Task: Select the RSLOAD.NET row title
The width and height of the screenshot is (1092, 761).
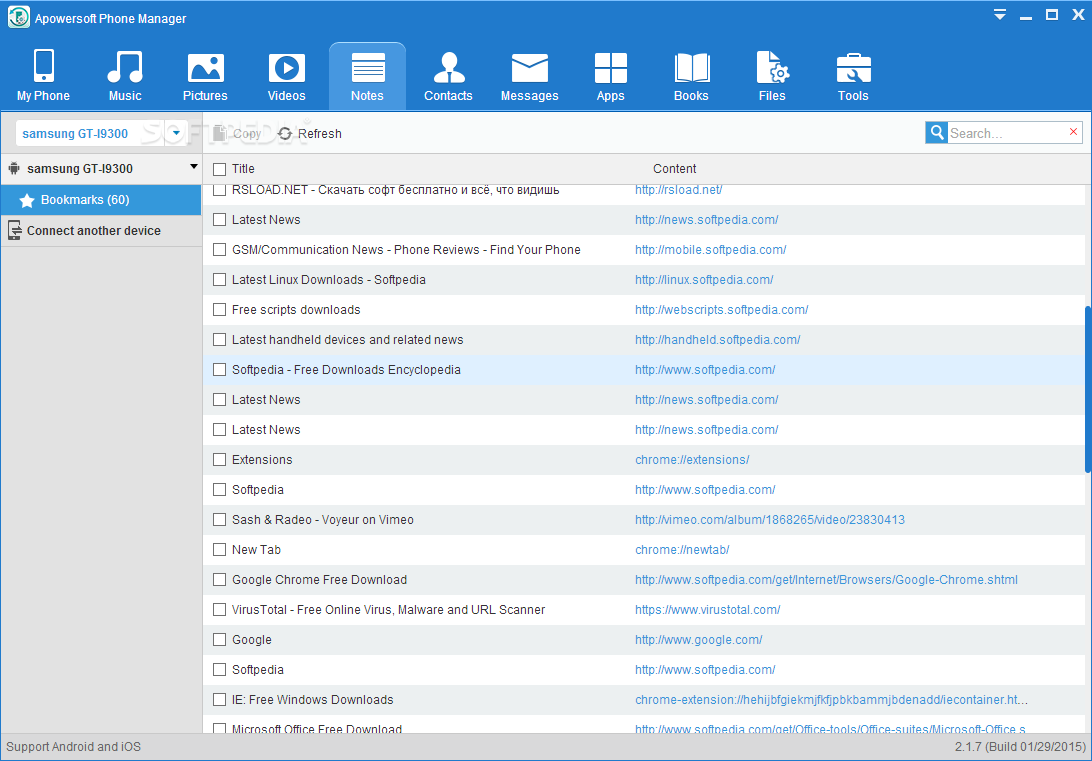Action: coord(396,189)
